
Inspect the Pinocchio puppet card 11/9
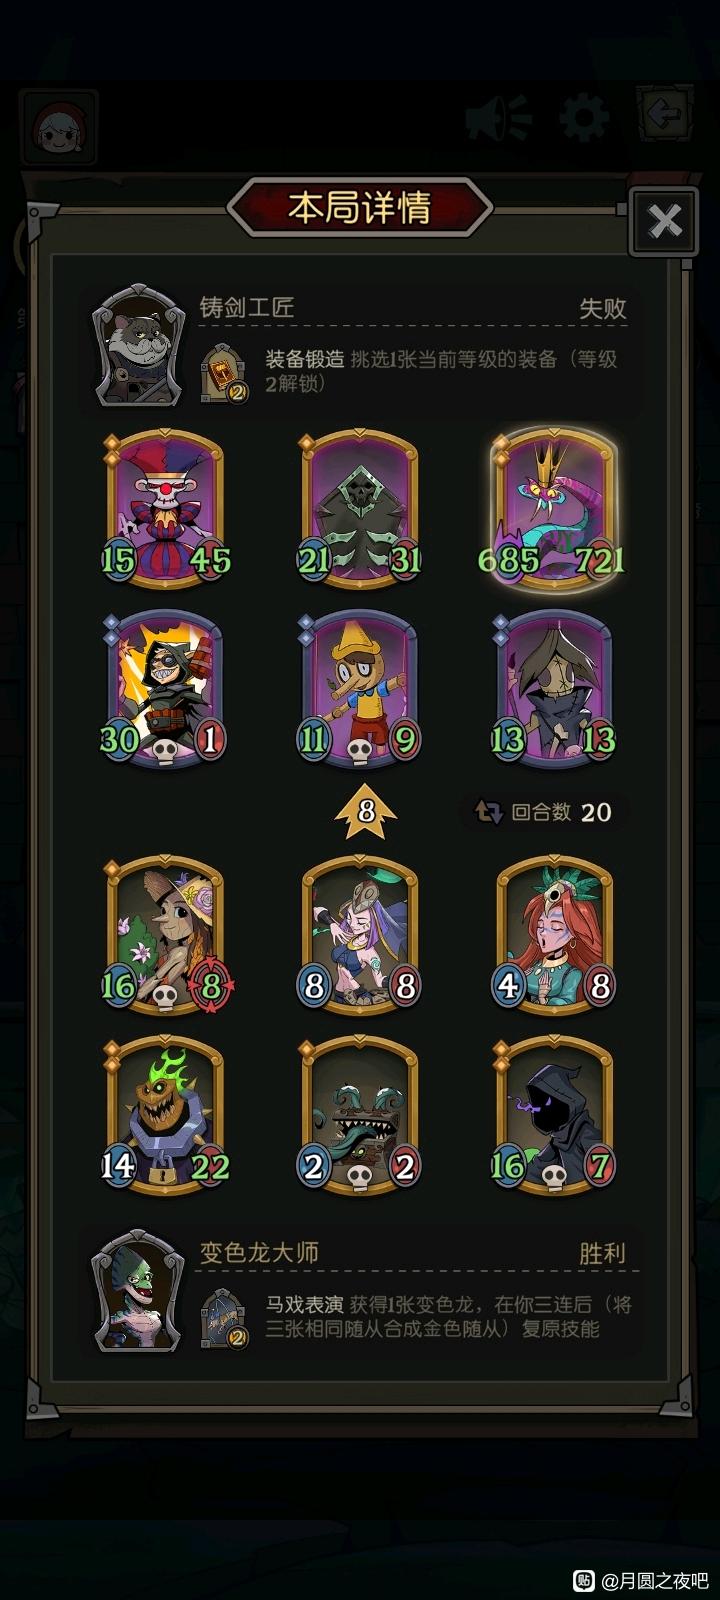click(360, 690)
